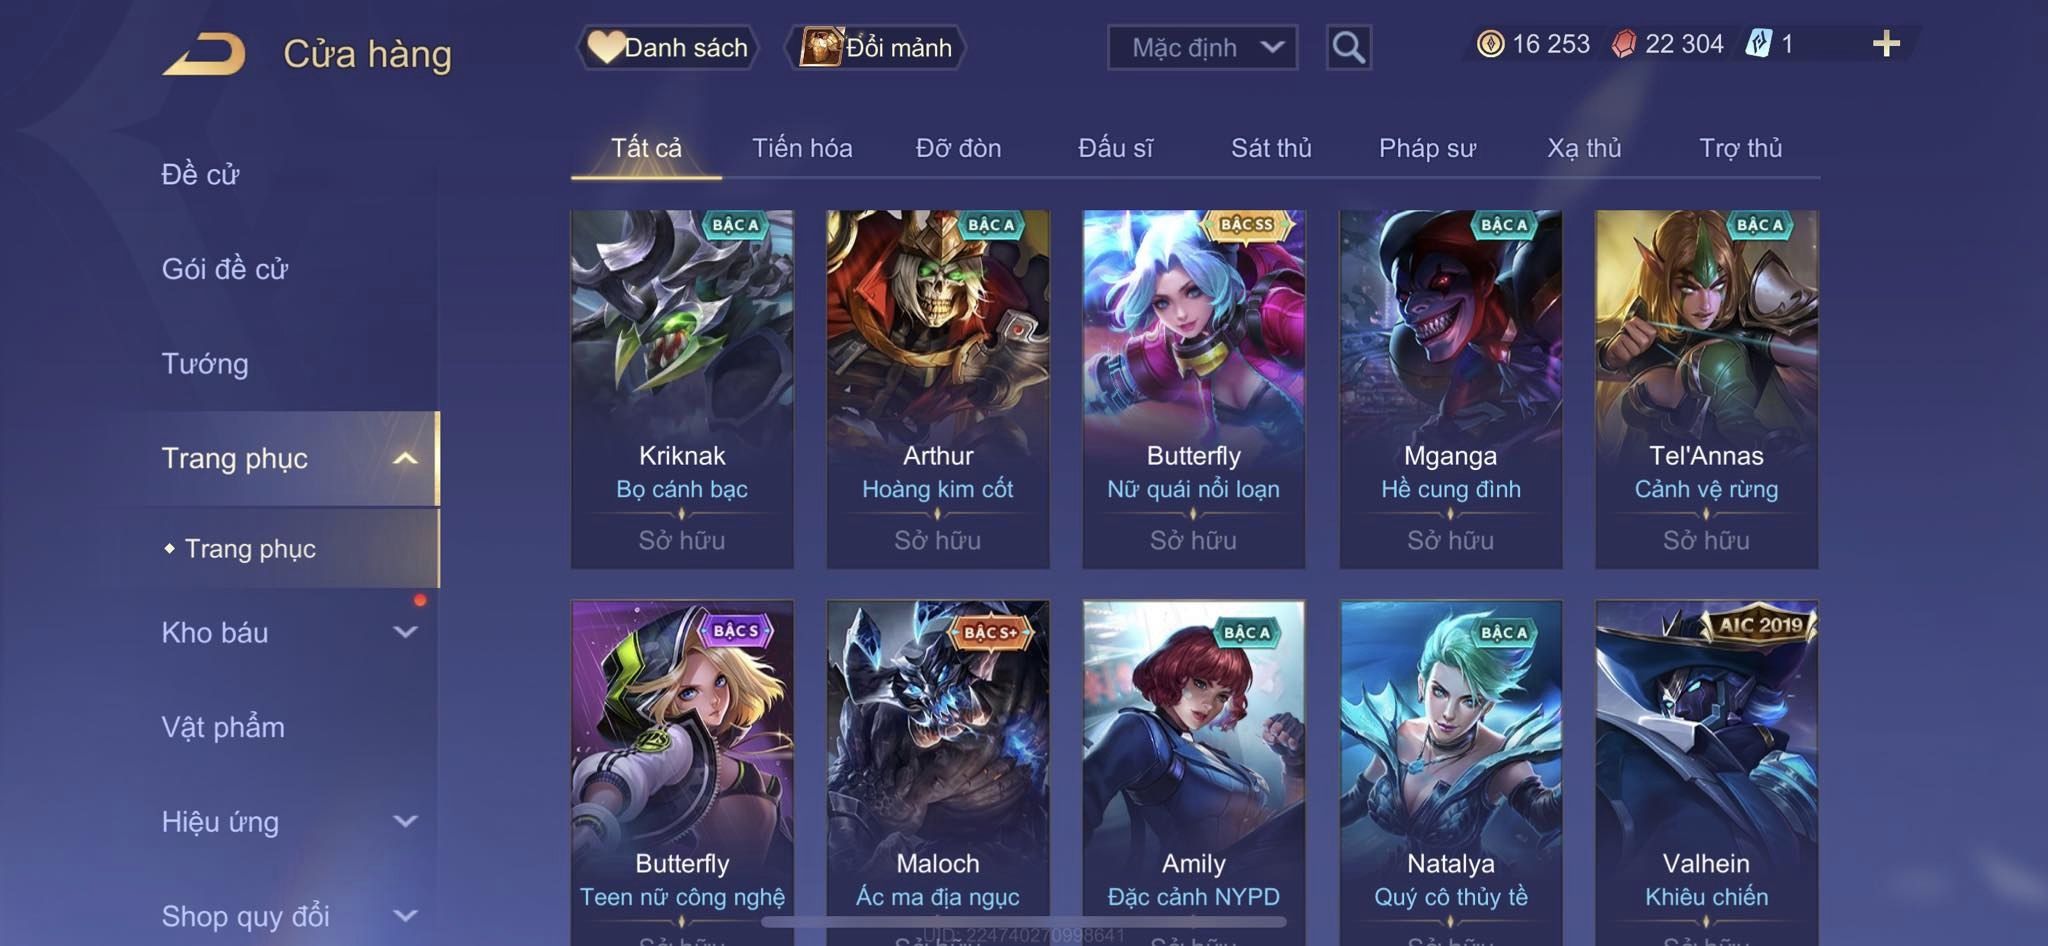The width and height of the screenshot is (2048, 946).
Task: Switch to the Pháp sư tab
Action: [x=1427, y=148]
